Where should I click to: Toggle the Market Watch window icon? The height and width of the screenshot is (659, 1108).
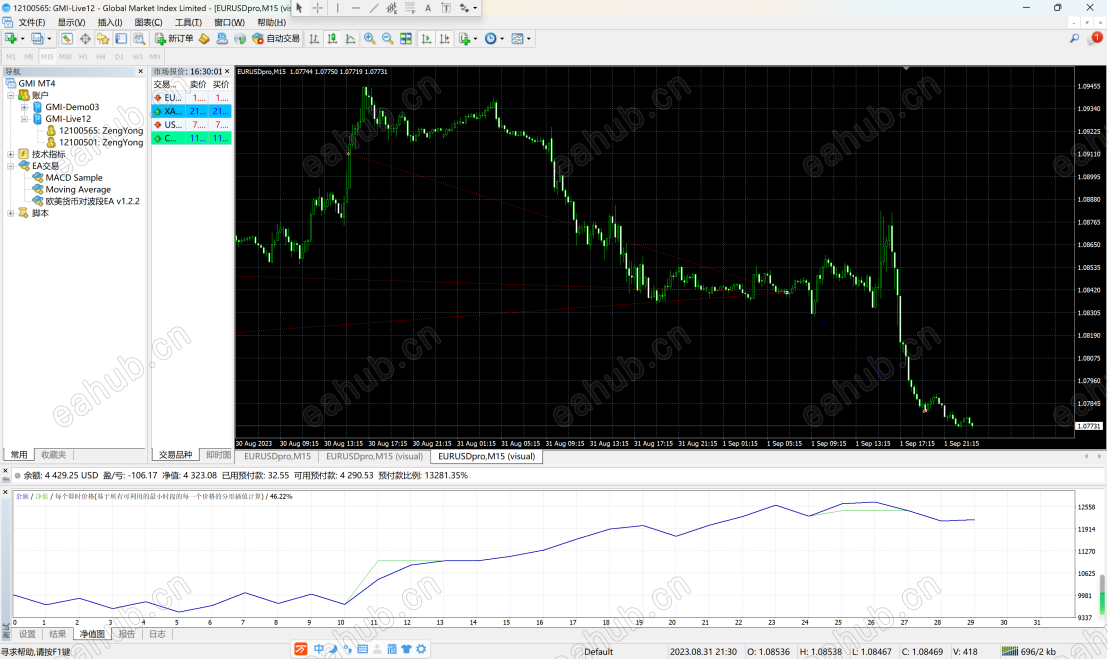pyautogui.click(x=66, y=39)
